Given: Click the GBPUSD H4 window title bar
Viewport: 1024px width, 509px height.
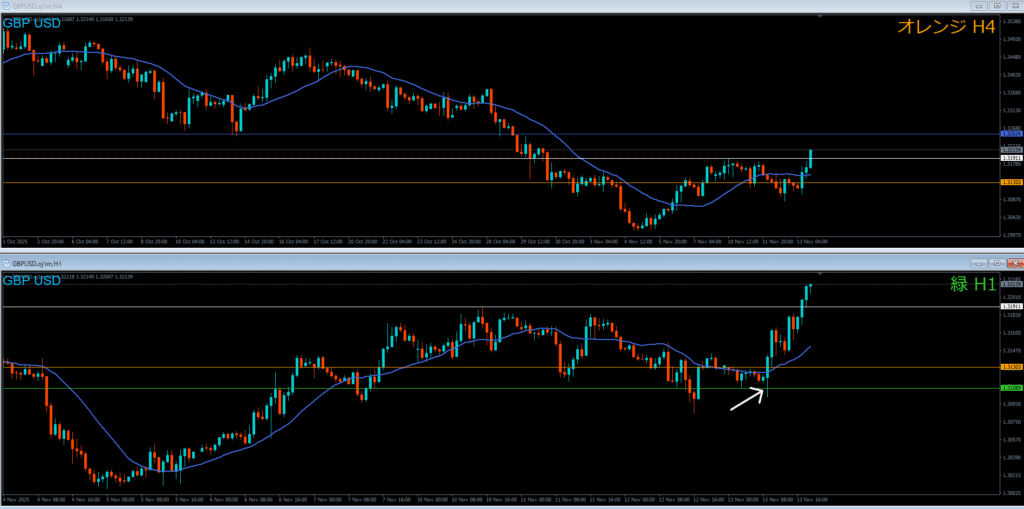Looking at the screenshot, I should 400,5.
